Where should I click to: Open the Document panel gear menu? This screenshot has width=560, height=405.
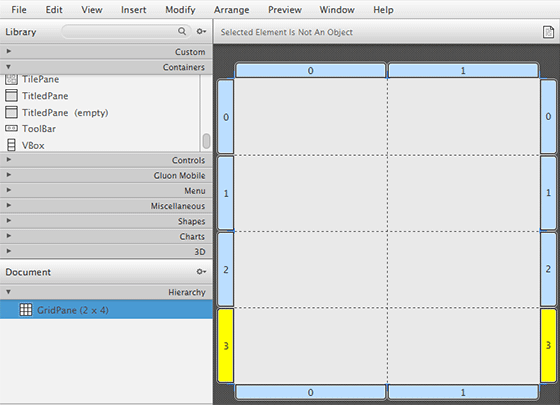tap(201, 272)
